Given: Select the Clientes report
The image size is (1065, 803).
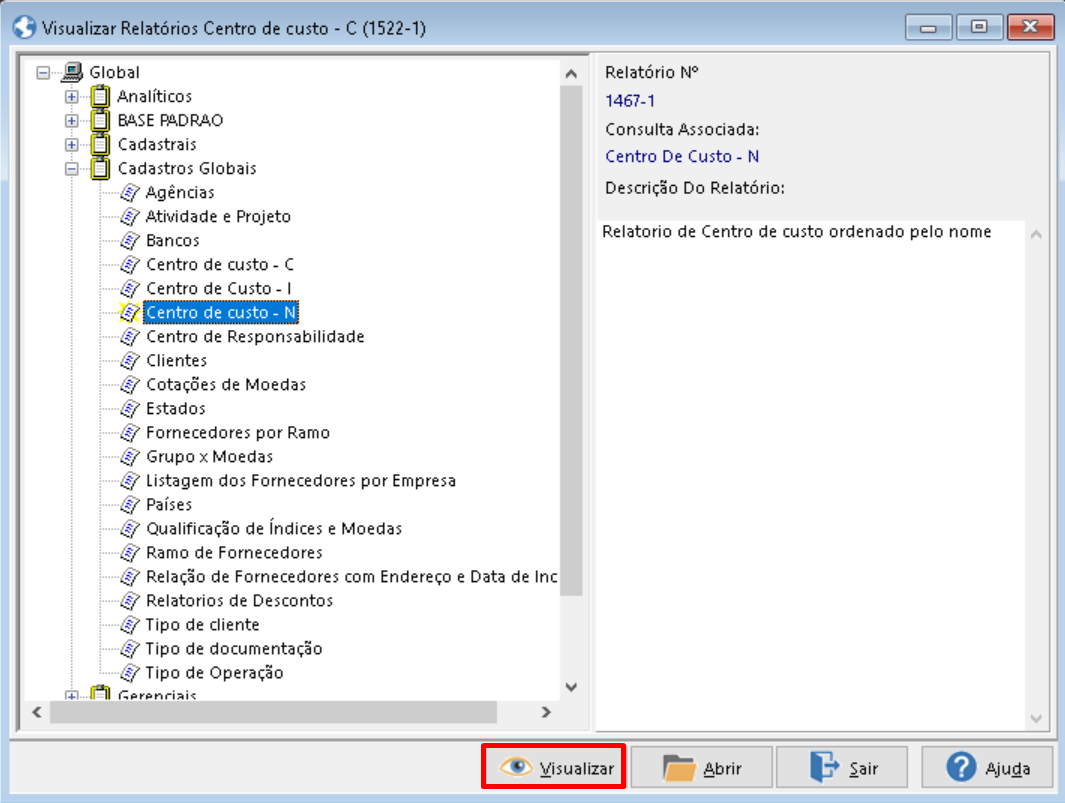Looking at the screenshot, I should coord(177,361).
